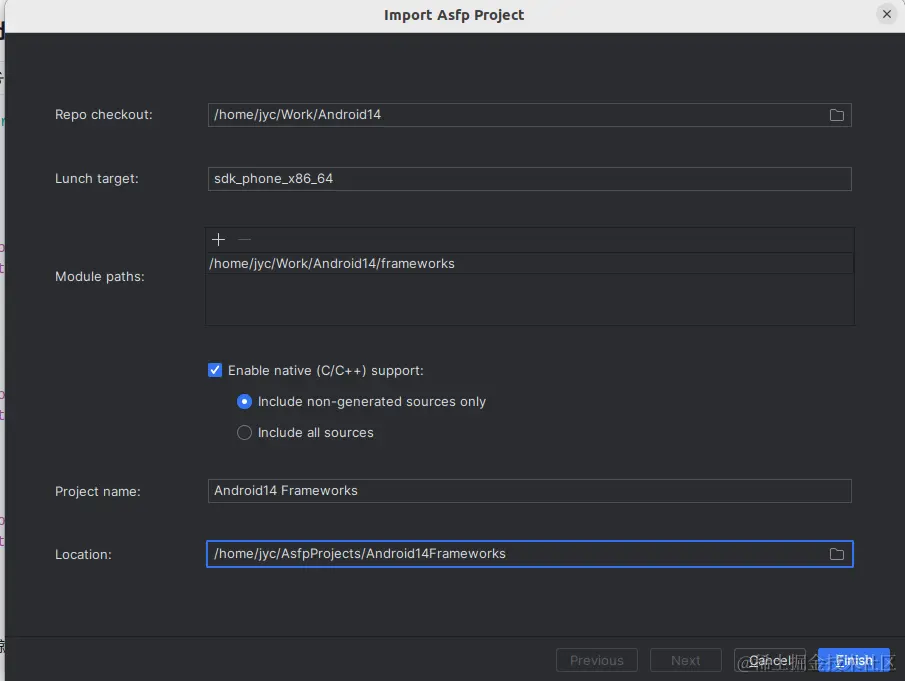The height and width of the screenshot is (681, 905).
Task: Click the Next button
Action: (685, 660)
